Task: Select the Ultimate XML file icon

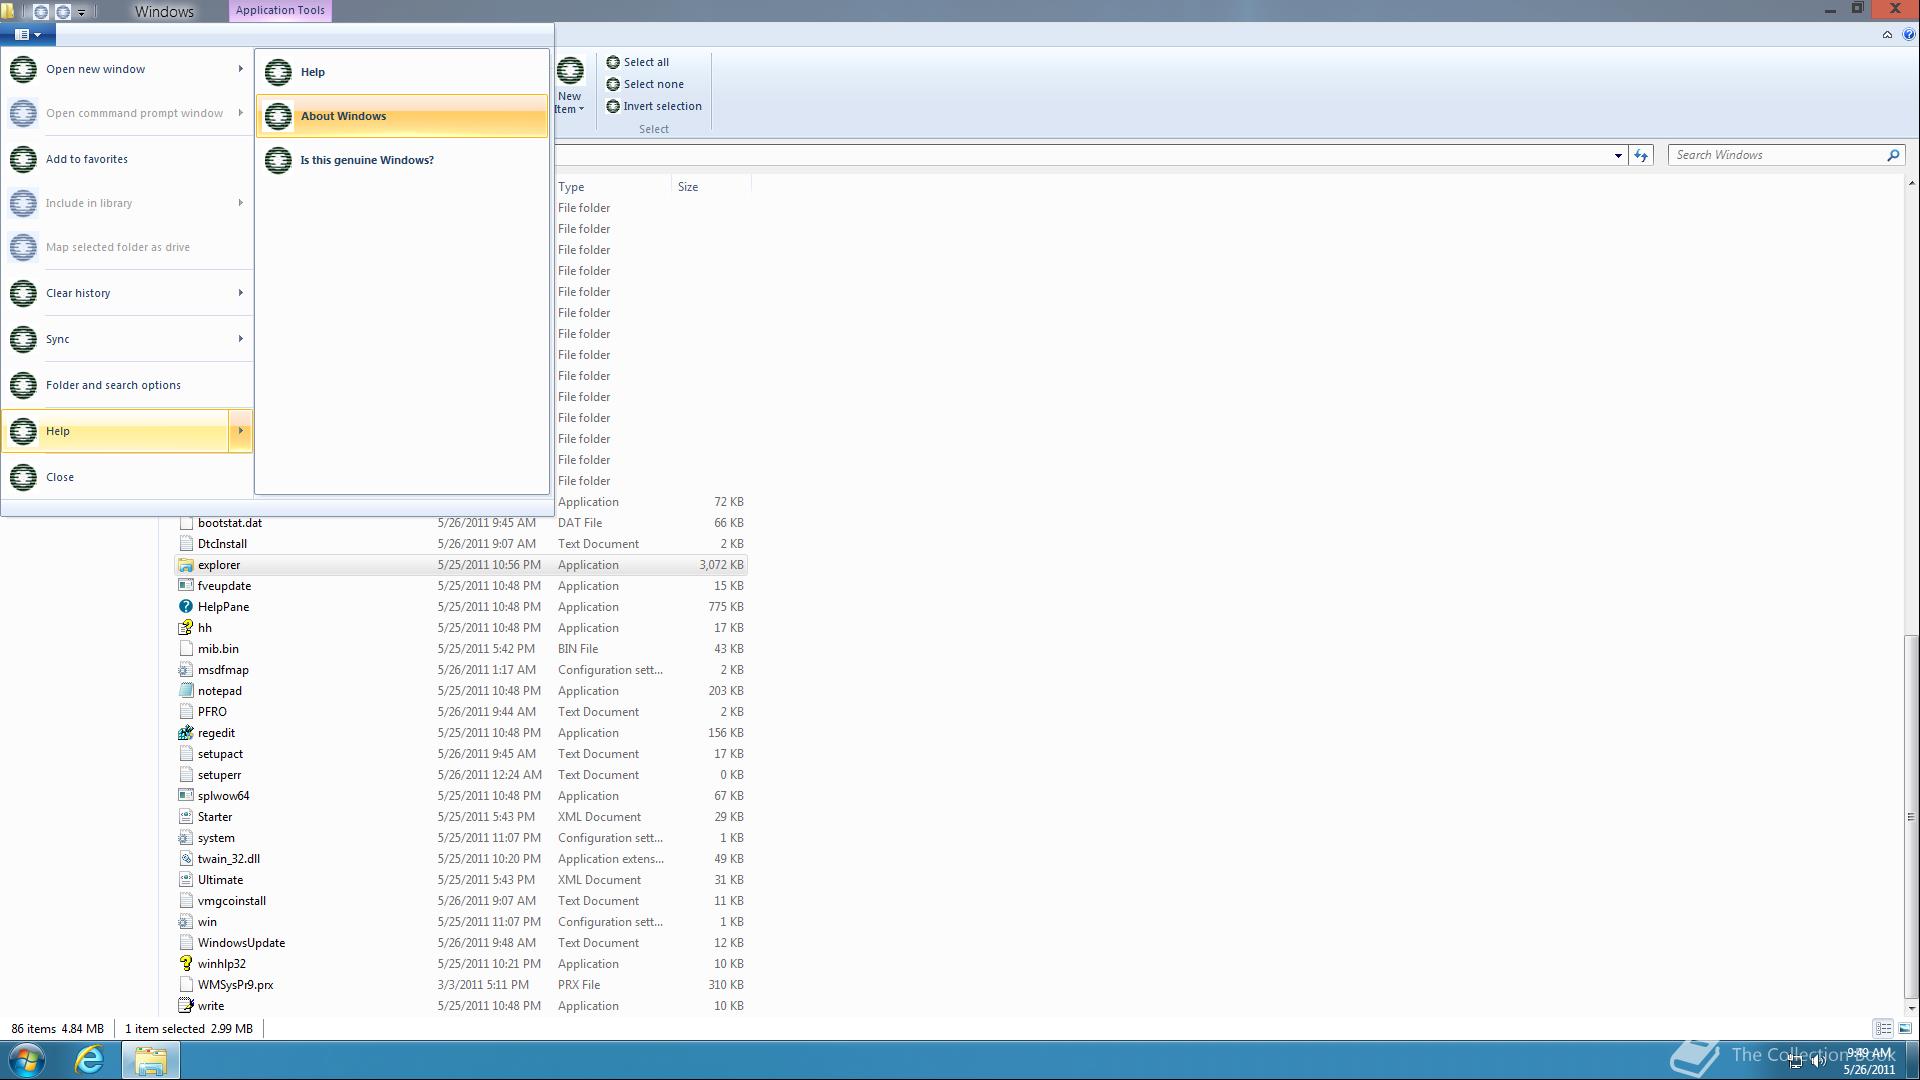Action: click(x=186, y=880)
